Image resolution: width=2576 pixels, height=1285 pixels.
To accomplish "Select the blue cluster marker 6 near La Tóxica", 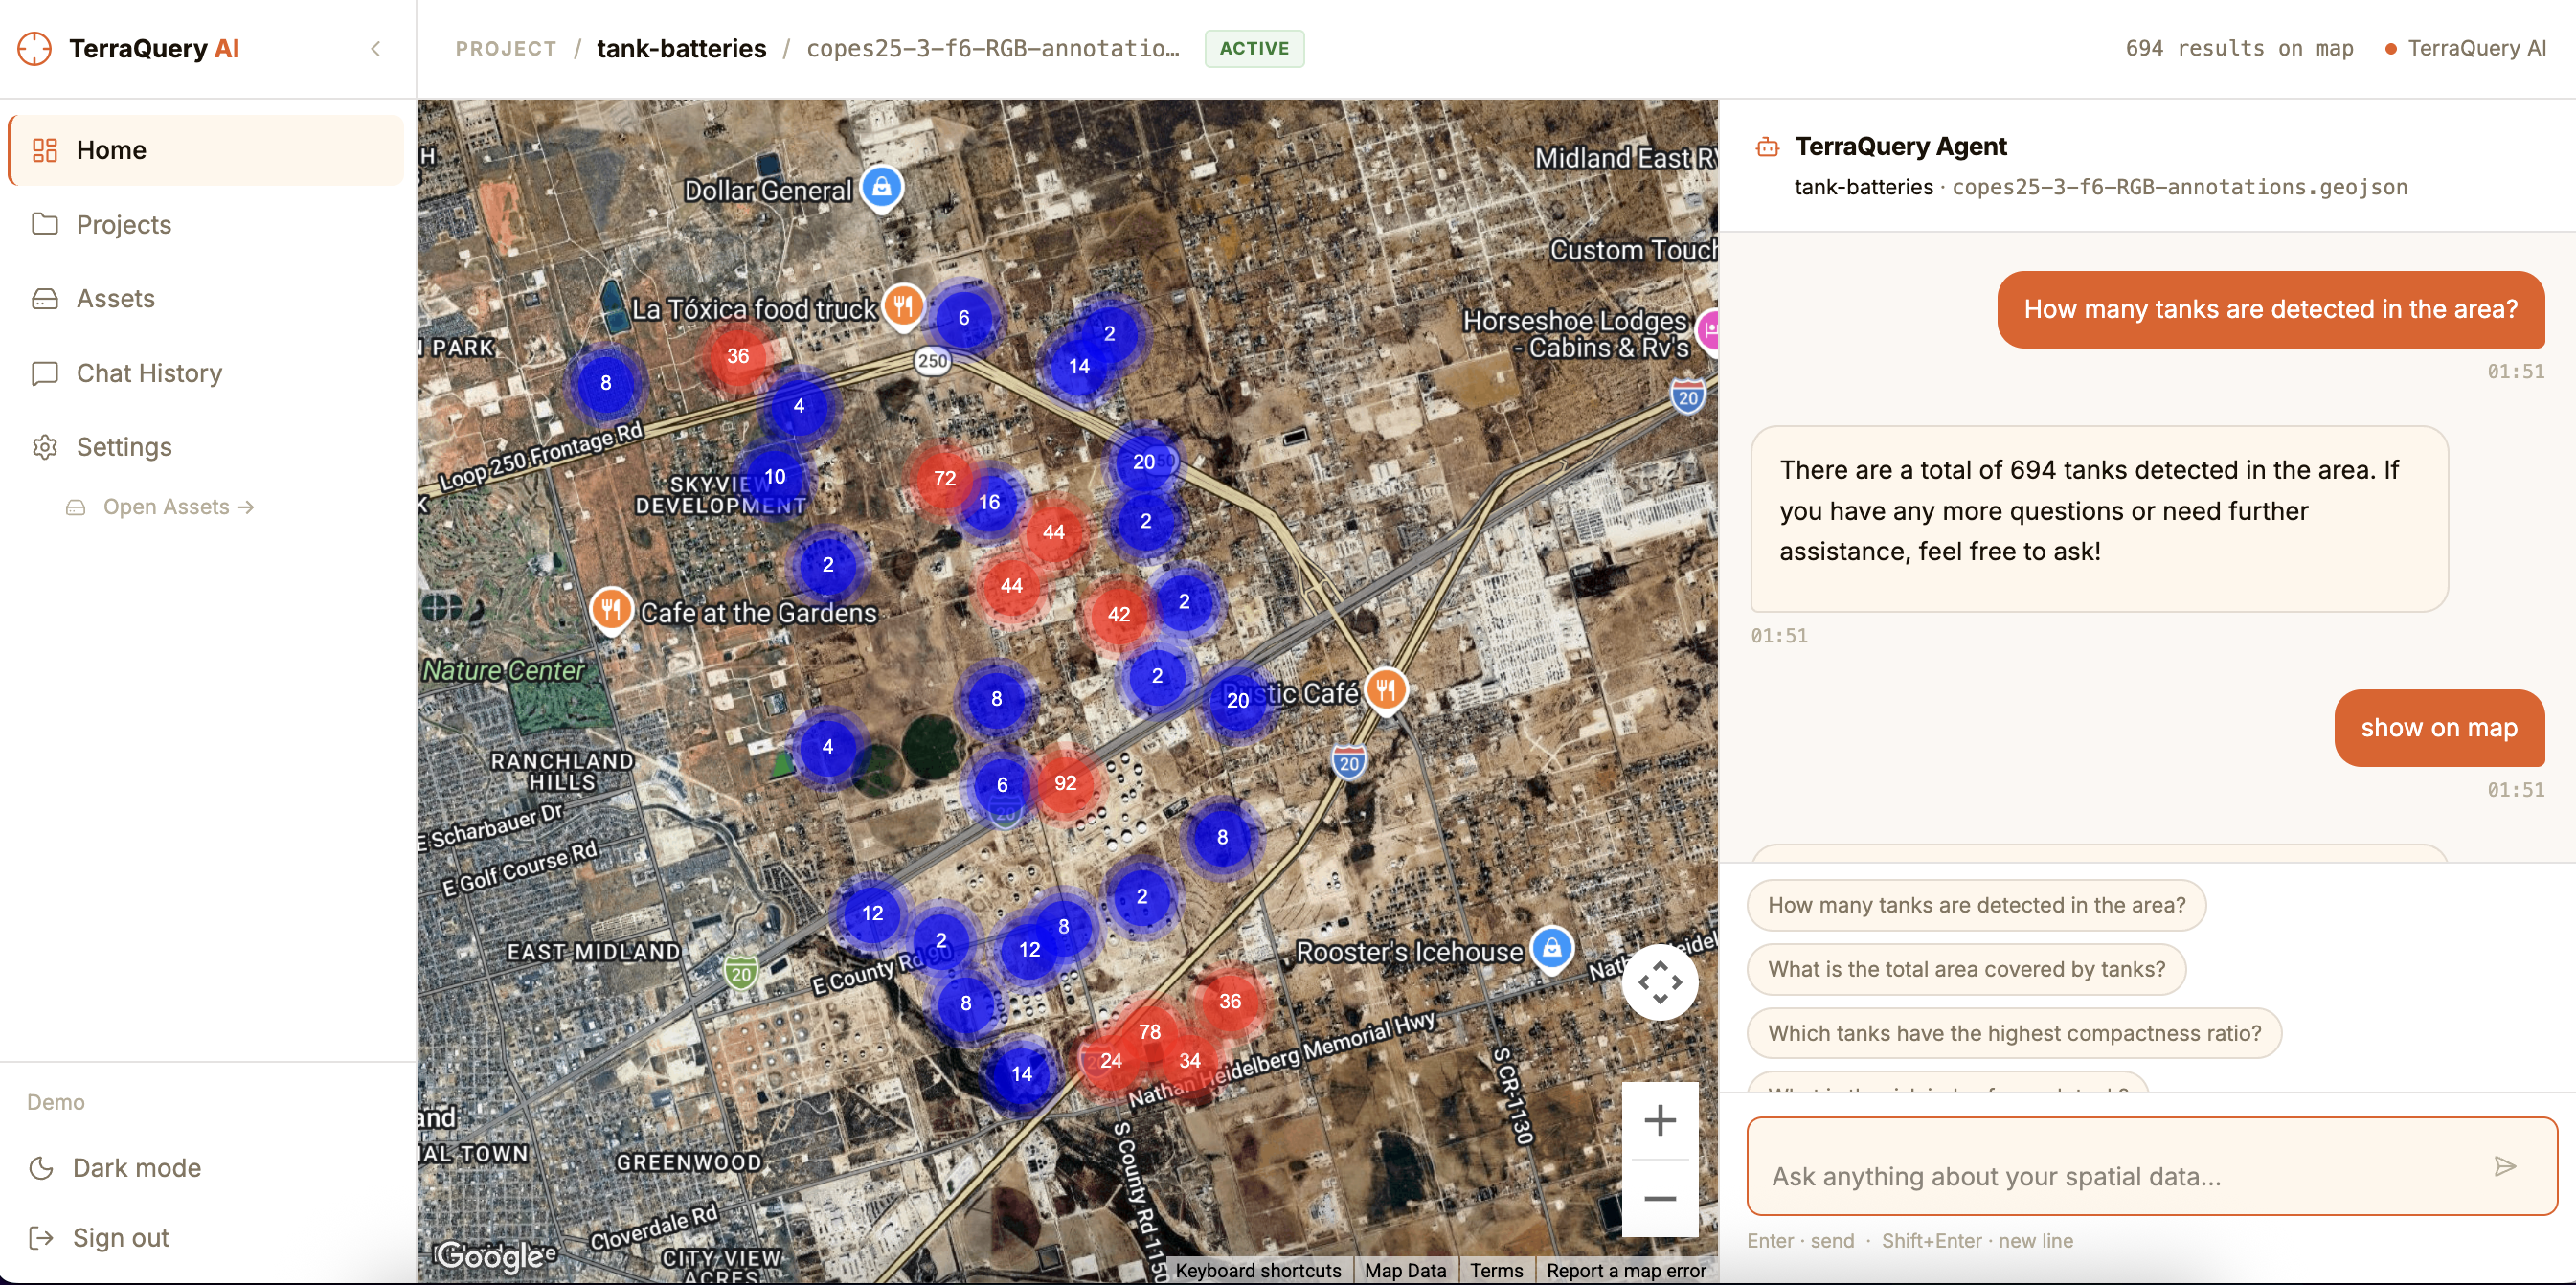I will click(963, 318).
